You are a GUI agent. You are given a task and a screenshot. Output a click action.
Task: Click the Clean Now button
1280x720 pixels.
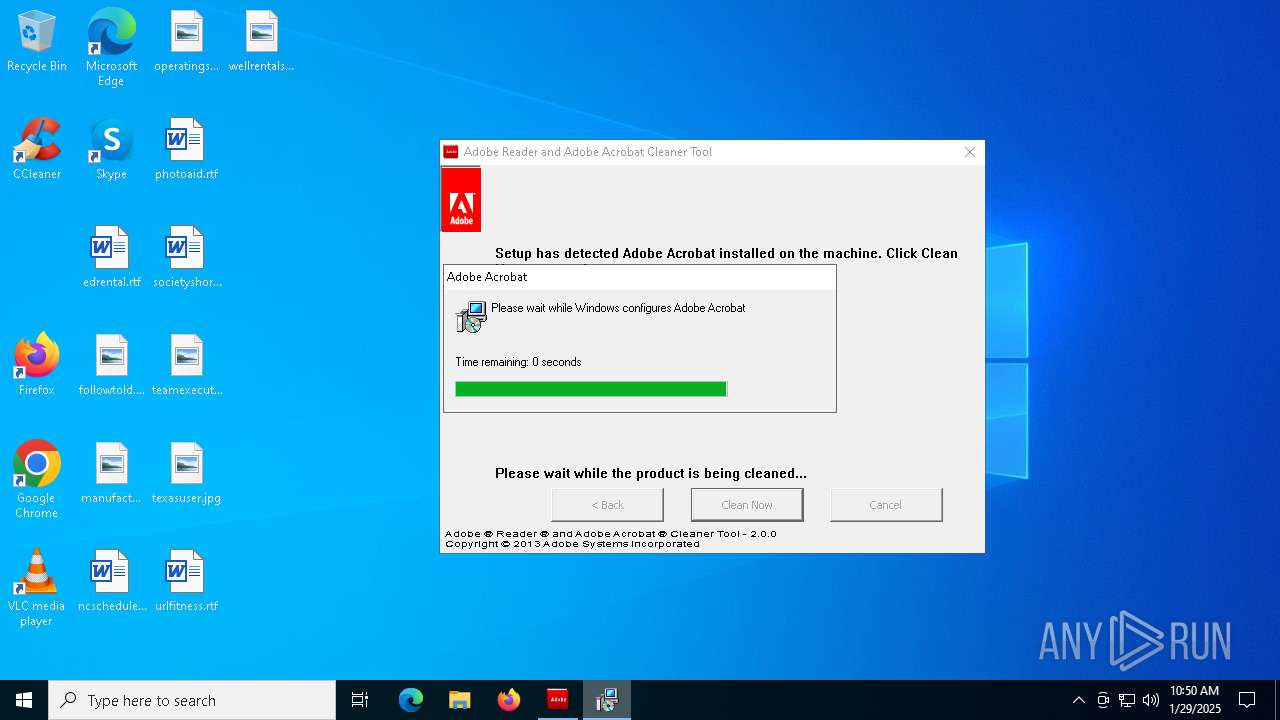click(x=747, y=505)
